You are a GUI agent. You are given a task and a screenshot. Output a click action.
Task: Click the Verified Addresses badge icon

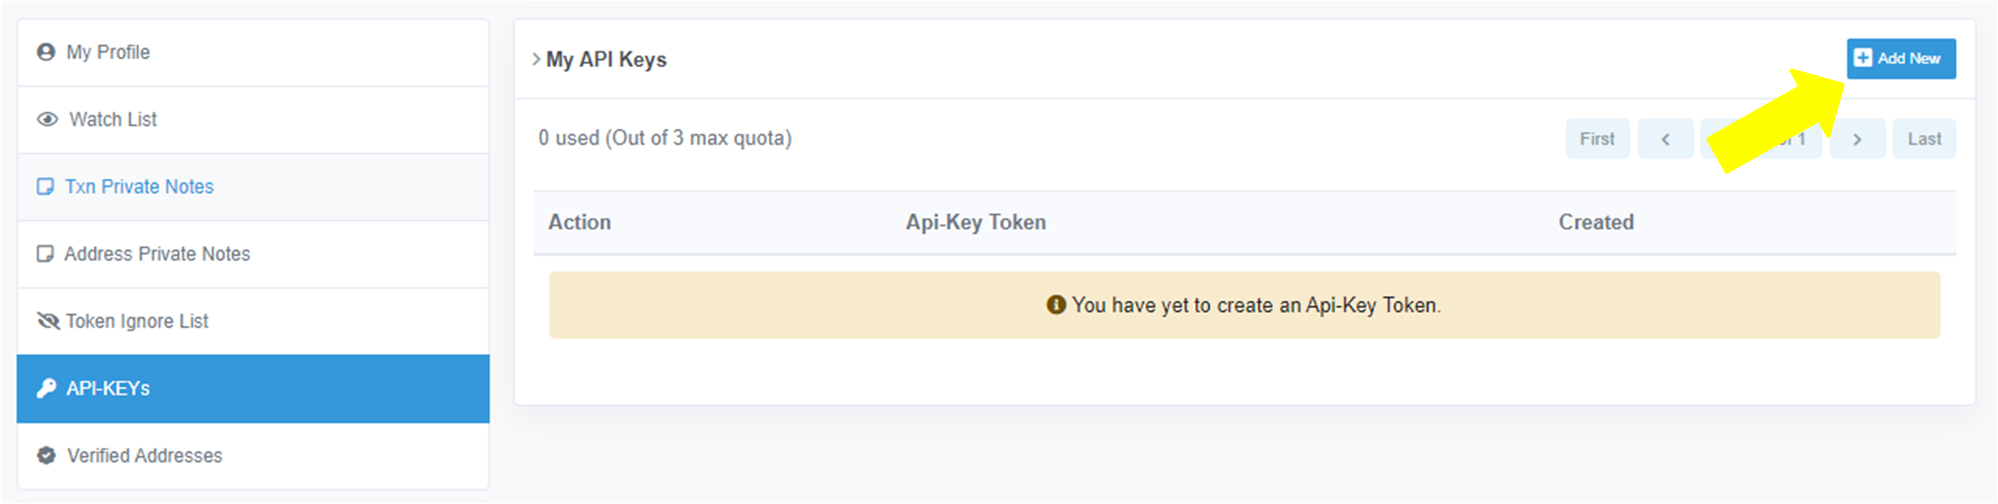pyautogui.click(x=46, y=455)
